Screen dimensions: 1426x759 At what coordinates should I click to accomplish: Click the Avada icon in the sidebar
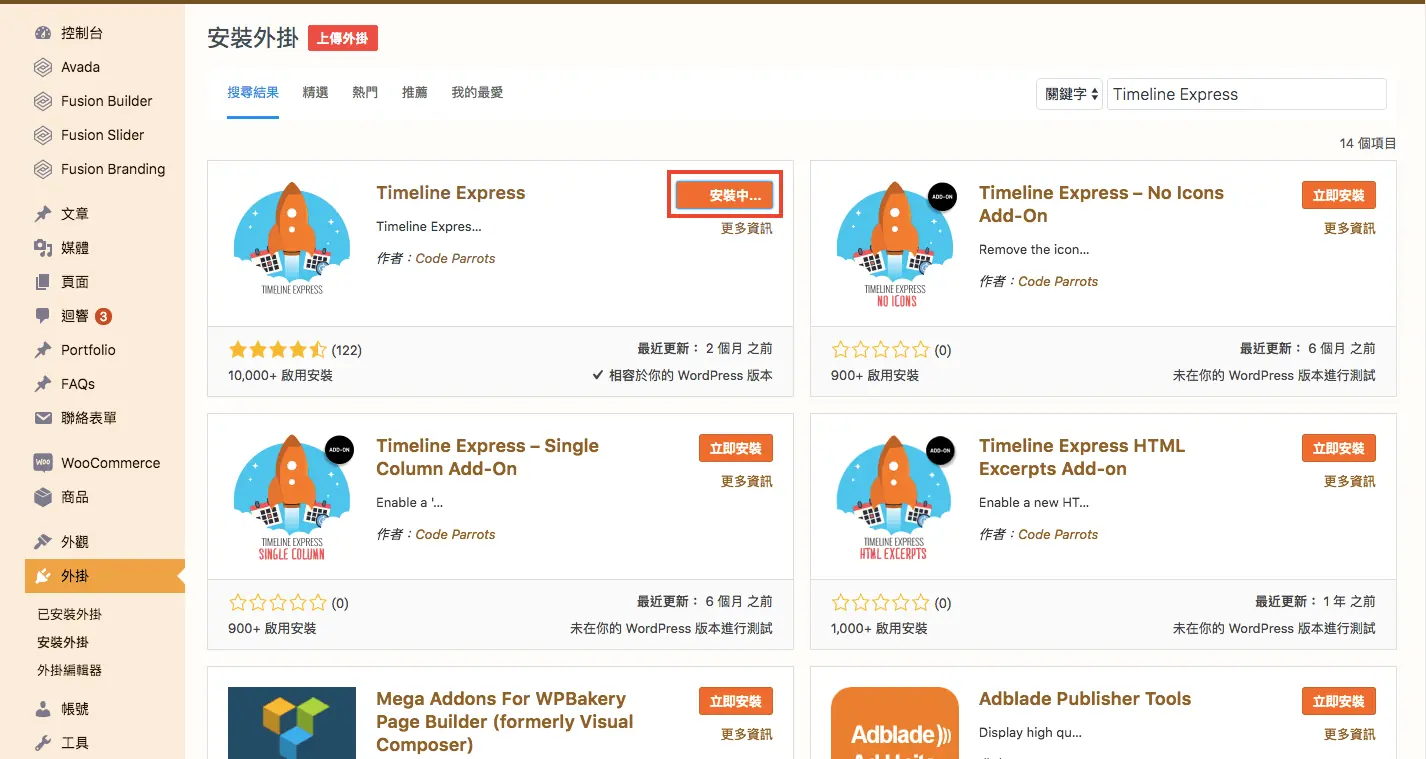(x=43, y=67)
